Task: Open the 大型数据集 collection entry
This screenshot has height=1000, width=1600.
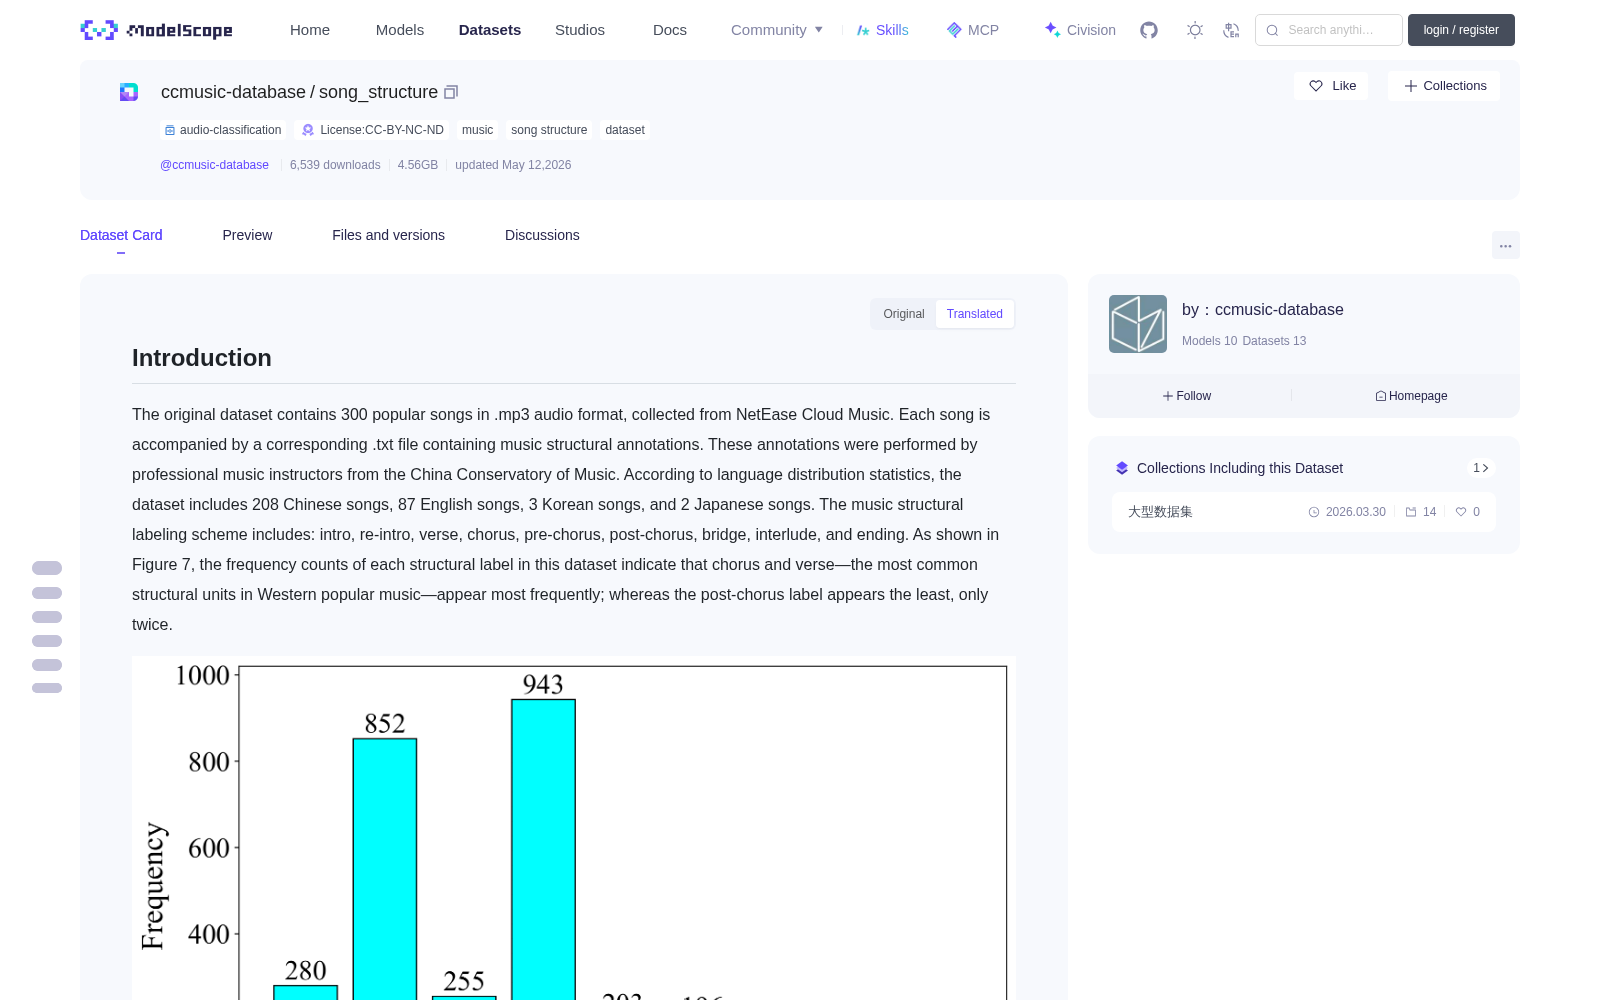Action: click(1304, 512)
